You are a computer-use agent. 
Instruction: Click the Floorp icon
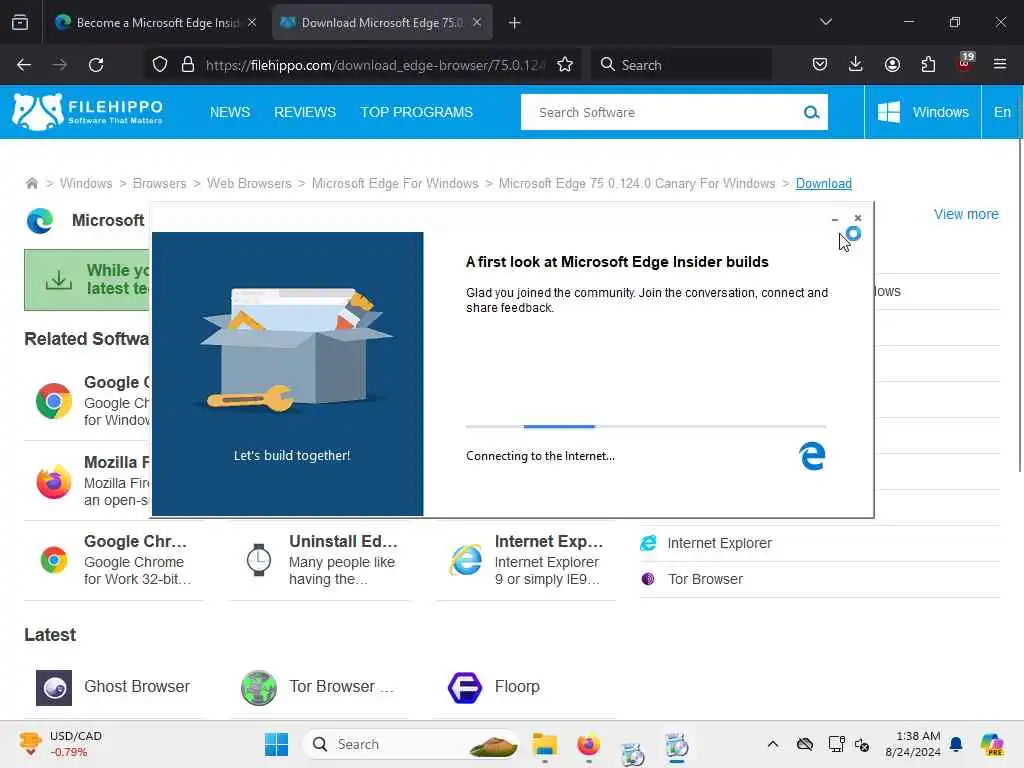click(465, 688)
